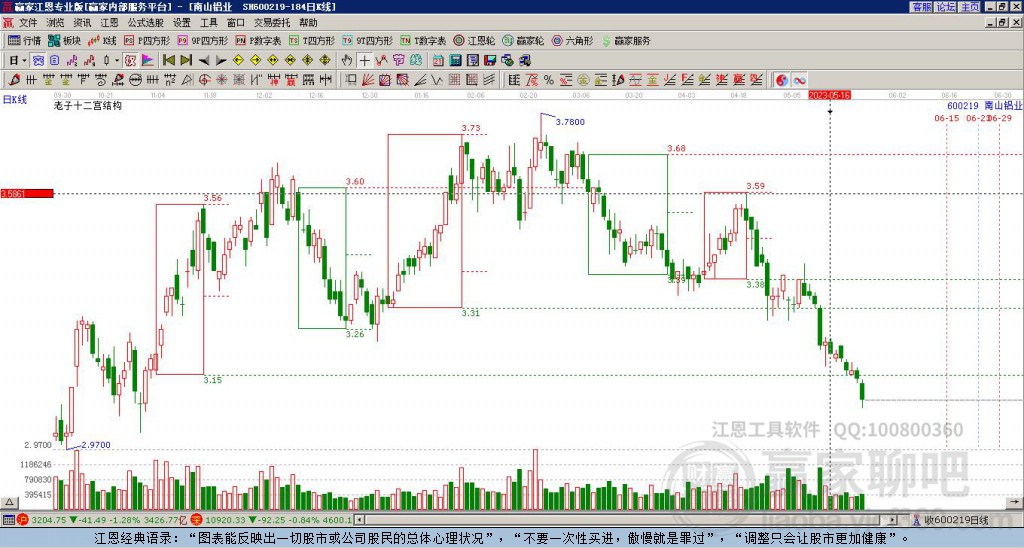Click the delivery truck icon
Screen dimensions: 1024x548
pos(524,60)
